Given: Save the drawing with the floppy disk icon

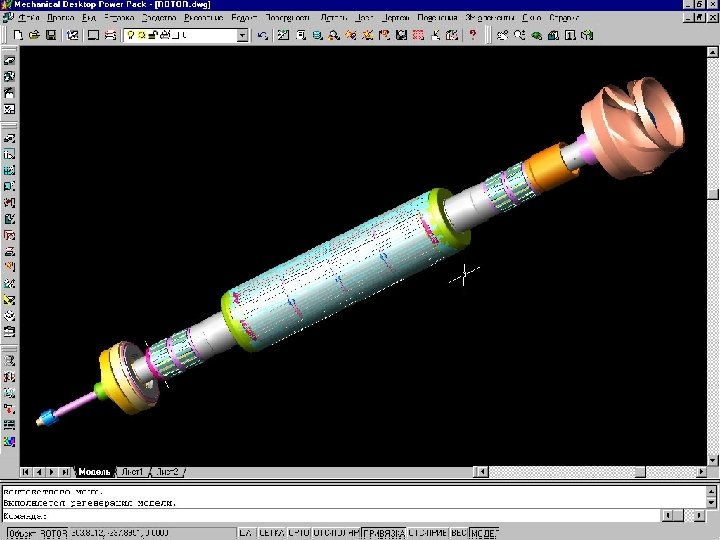Looking at the screenshot, I should point(51,35).
